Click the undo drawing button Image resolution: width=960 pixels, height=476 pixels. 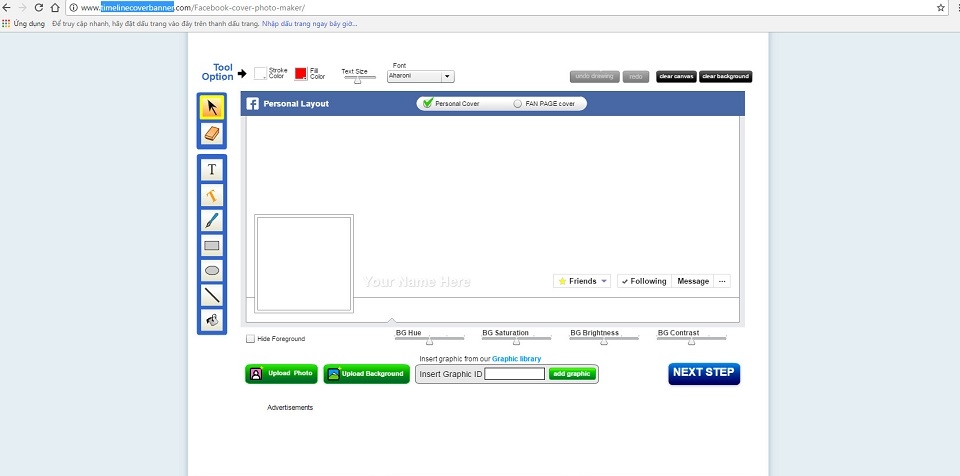tap(594, 77)
